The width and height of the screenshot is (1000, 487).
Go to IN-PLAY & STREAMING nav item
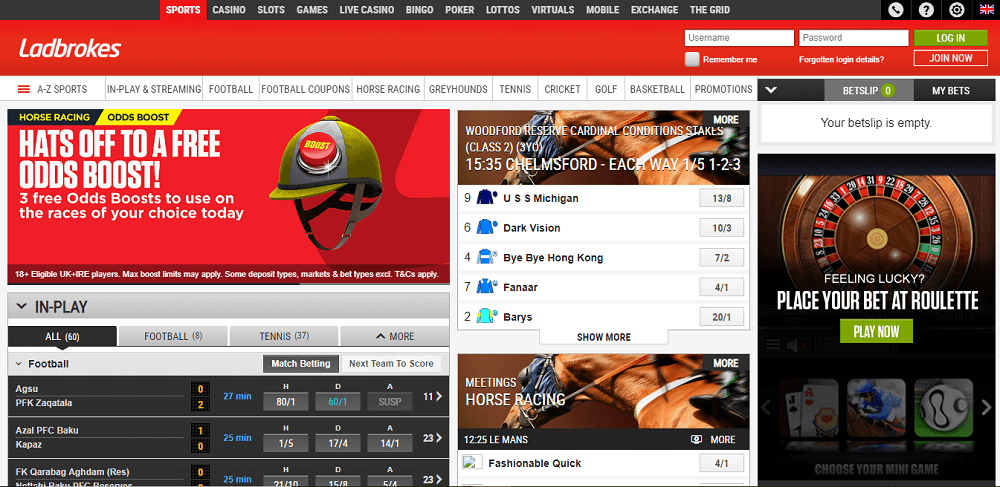(154, 89)
